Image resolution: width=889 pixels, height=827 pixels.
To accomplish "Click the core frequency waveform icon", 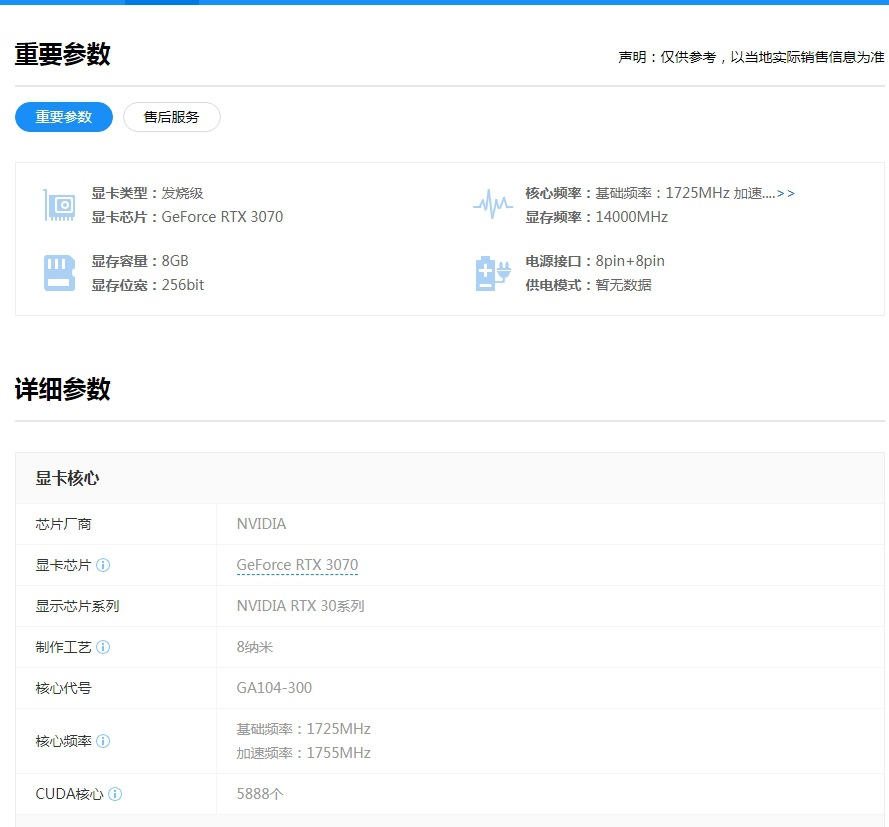I will click(493, 203).
